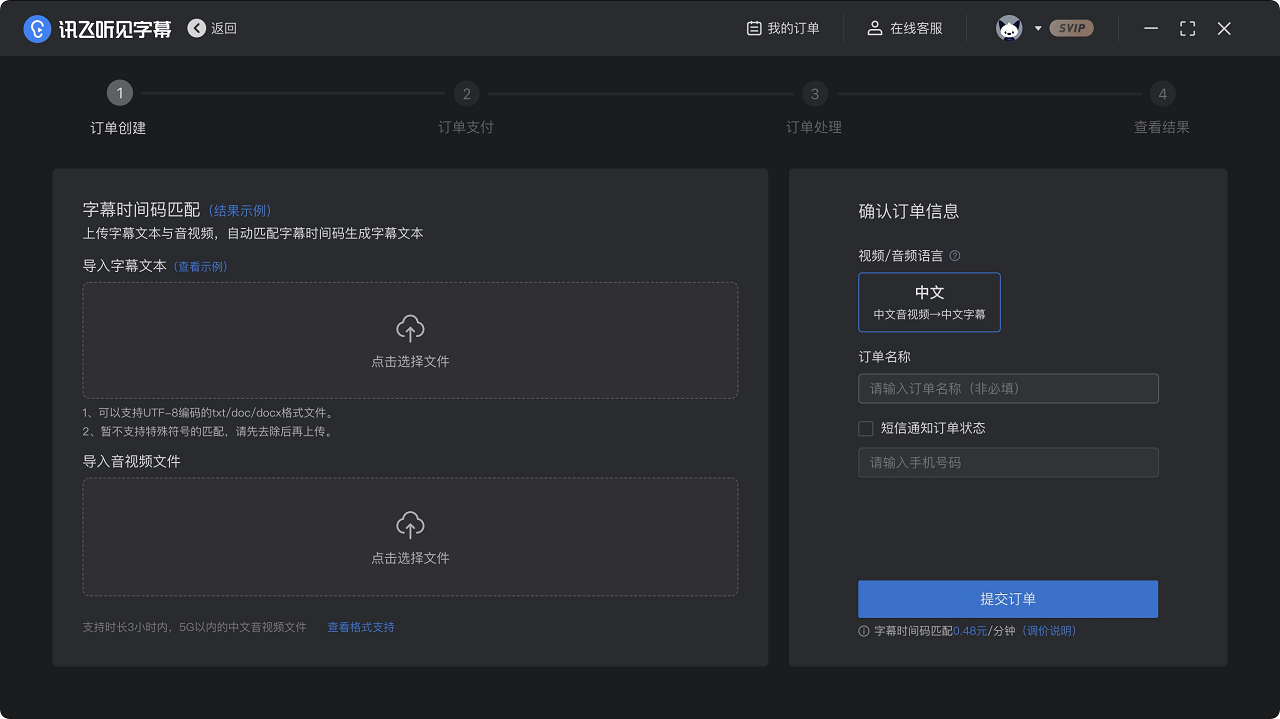Select the 中文 language option card
The image size is (1280, 719).
(929, 302)
